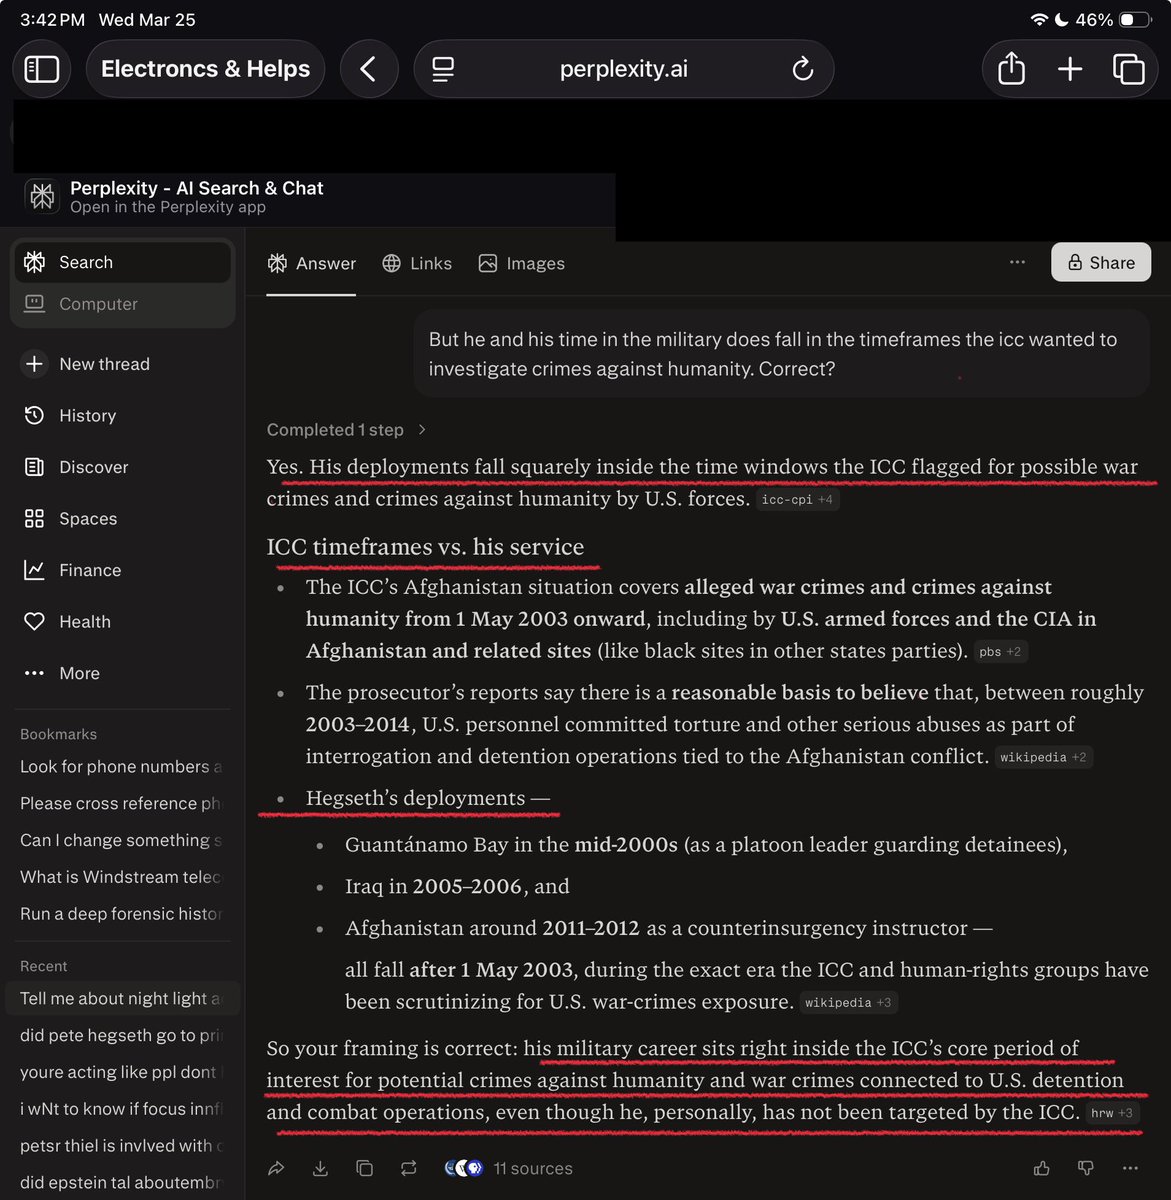Open bookmark 'Can I change something'
This screenshot has height=1200, width=1171.
pos(122,840)
